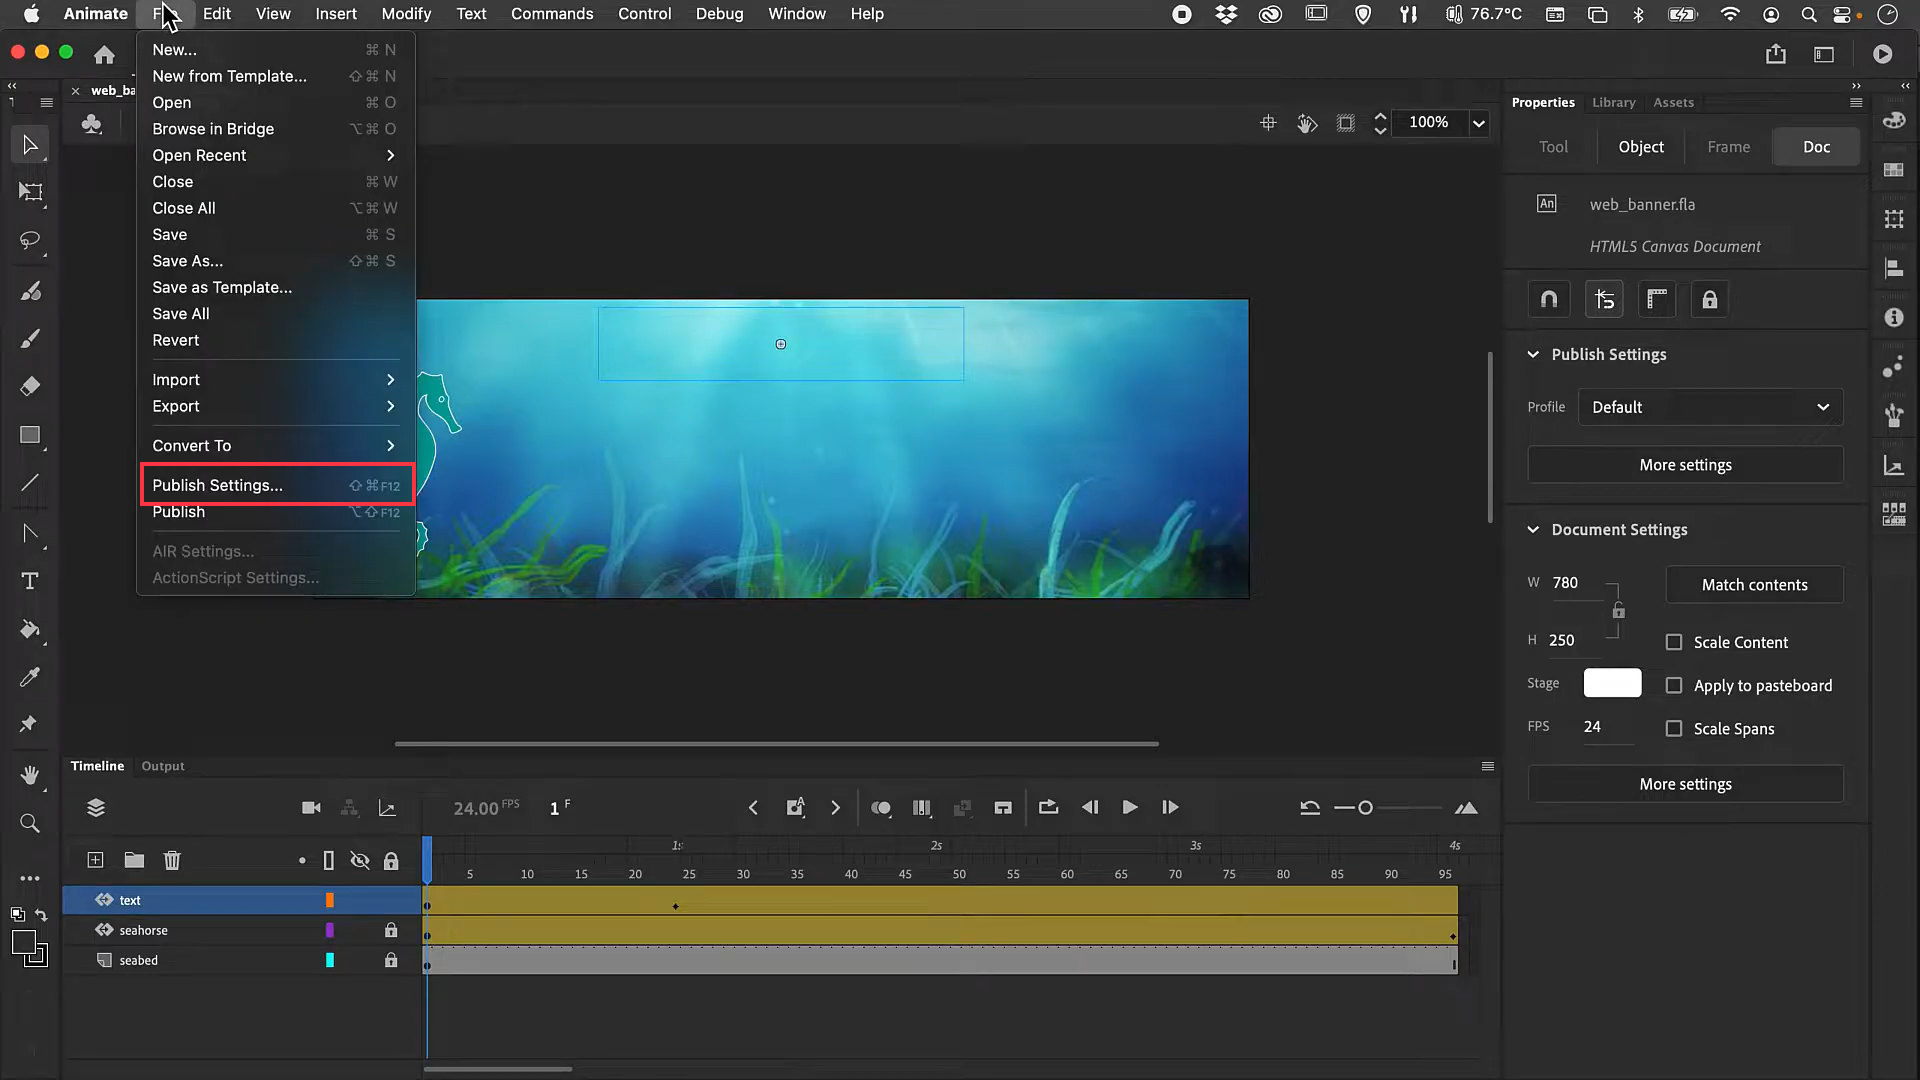Select the Eyedropper tool
Viewport: 1920px width, 1080px height.
[30, 677]
